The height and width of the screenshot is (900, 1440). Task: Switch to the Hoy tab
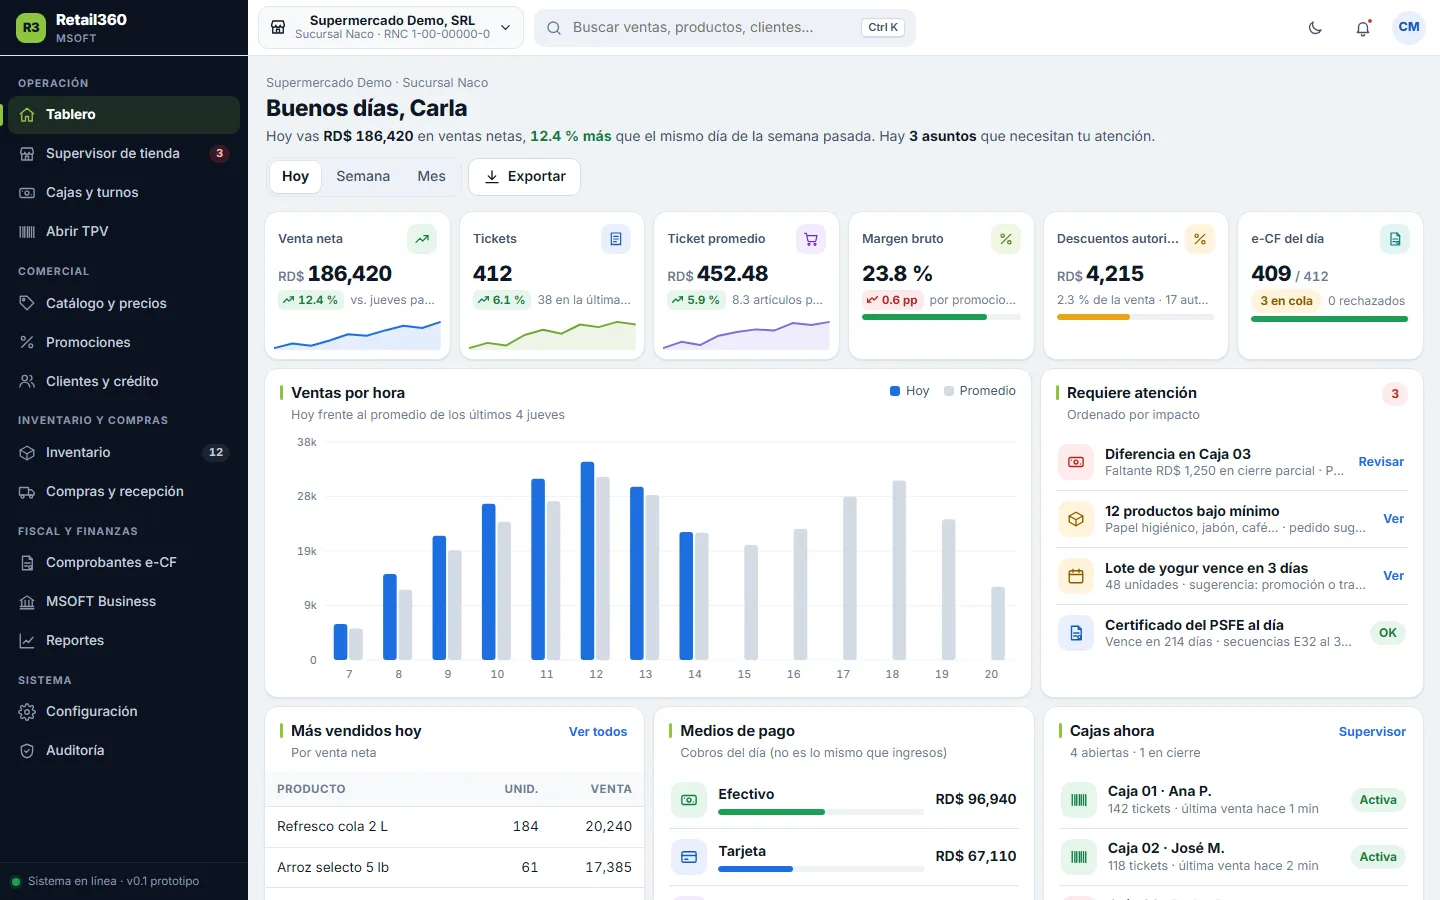point(295,177)
